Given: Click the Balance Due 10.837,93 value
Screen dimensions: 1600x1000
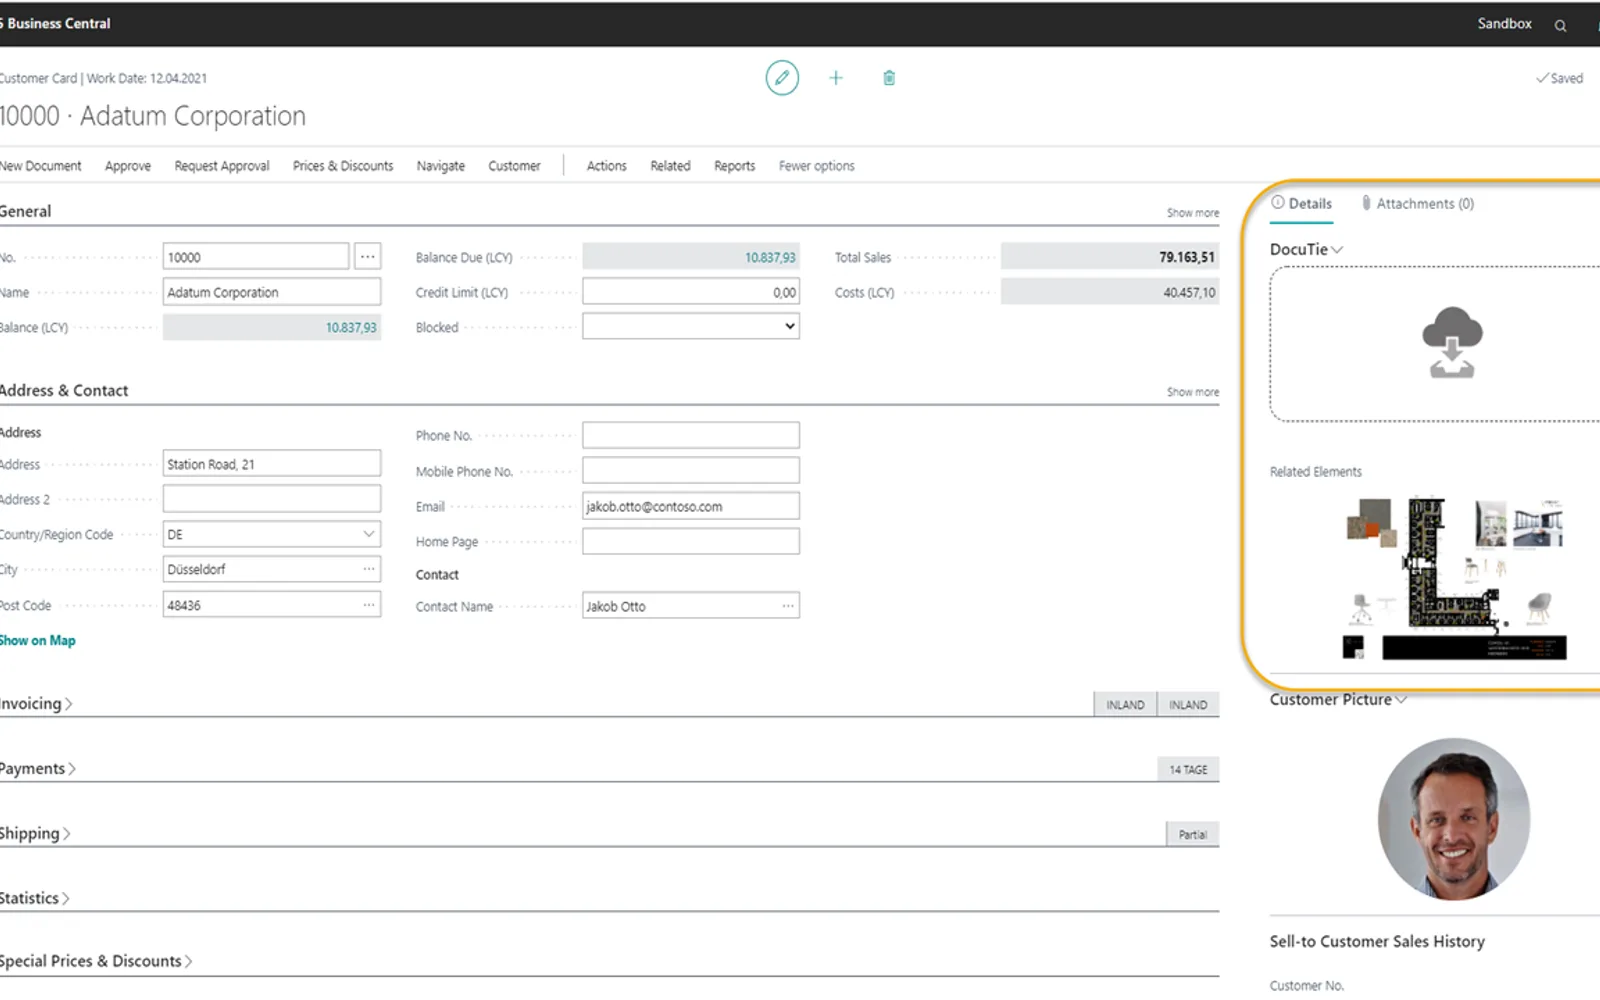Looking at the screenshot, I should click(770, 257).
